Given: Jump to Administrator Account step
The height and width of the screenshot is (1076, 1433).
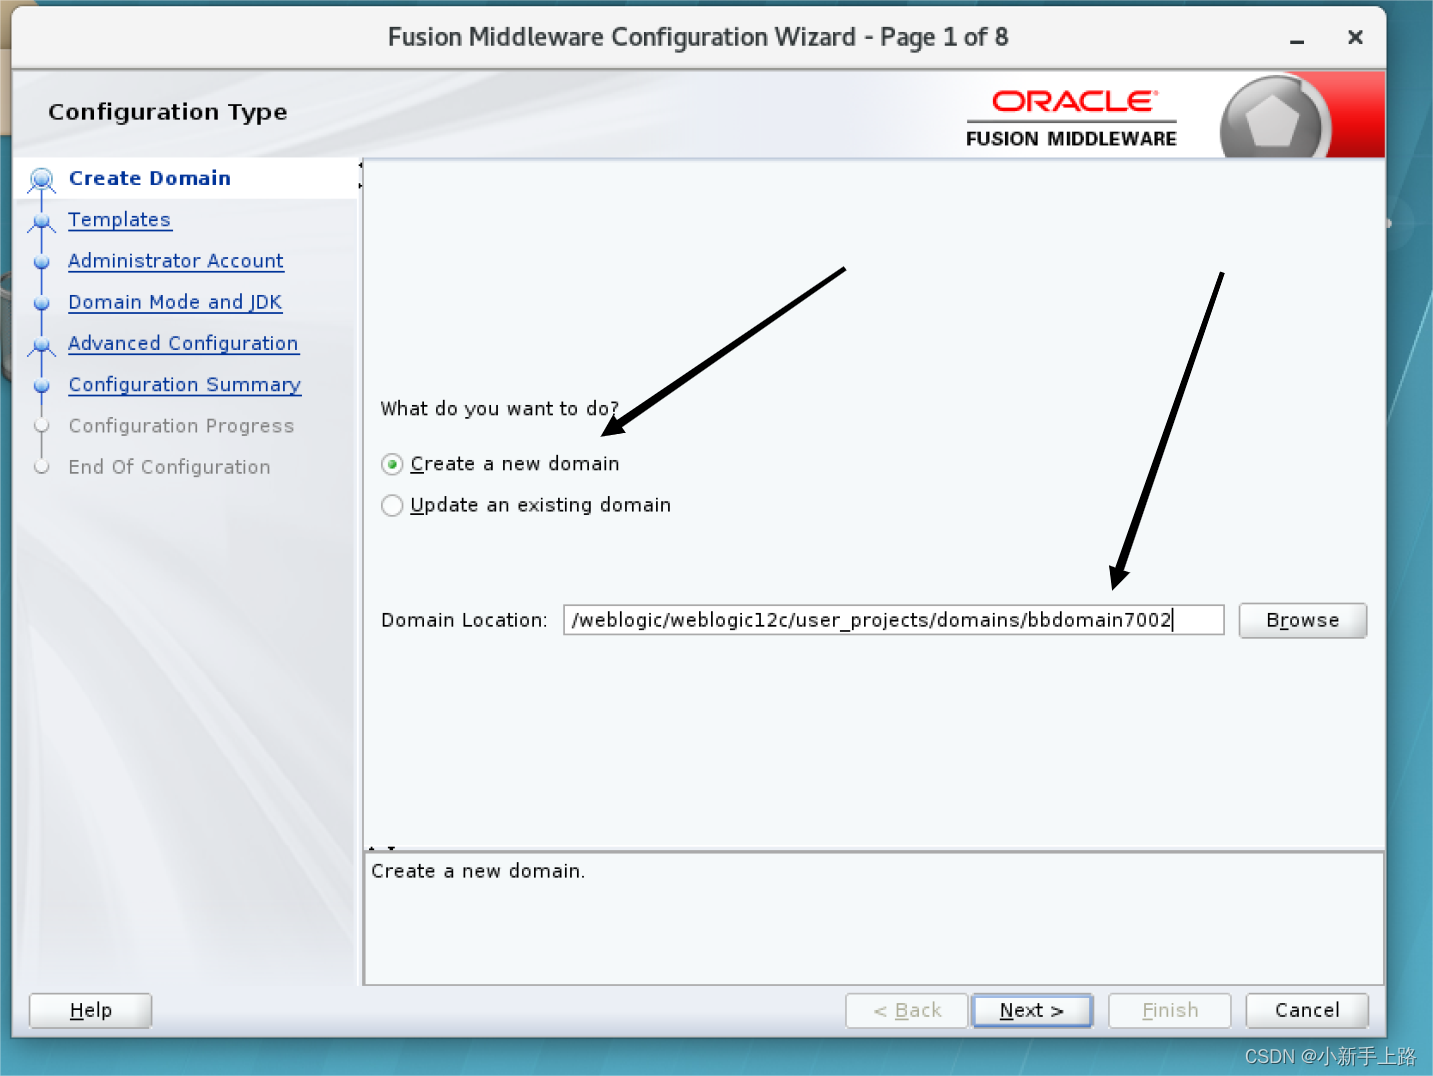Looking at the screenshot, I should tap(176, 261).
